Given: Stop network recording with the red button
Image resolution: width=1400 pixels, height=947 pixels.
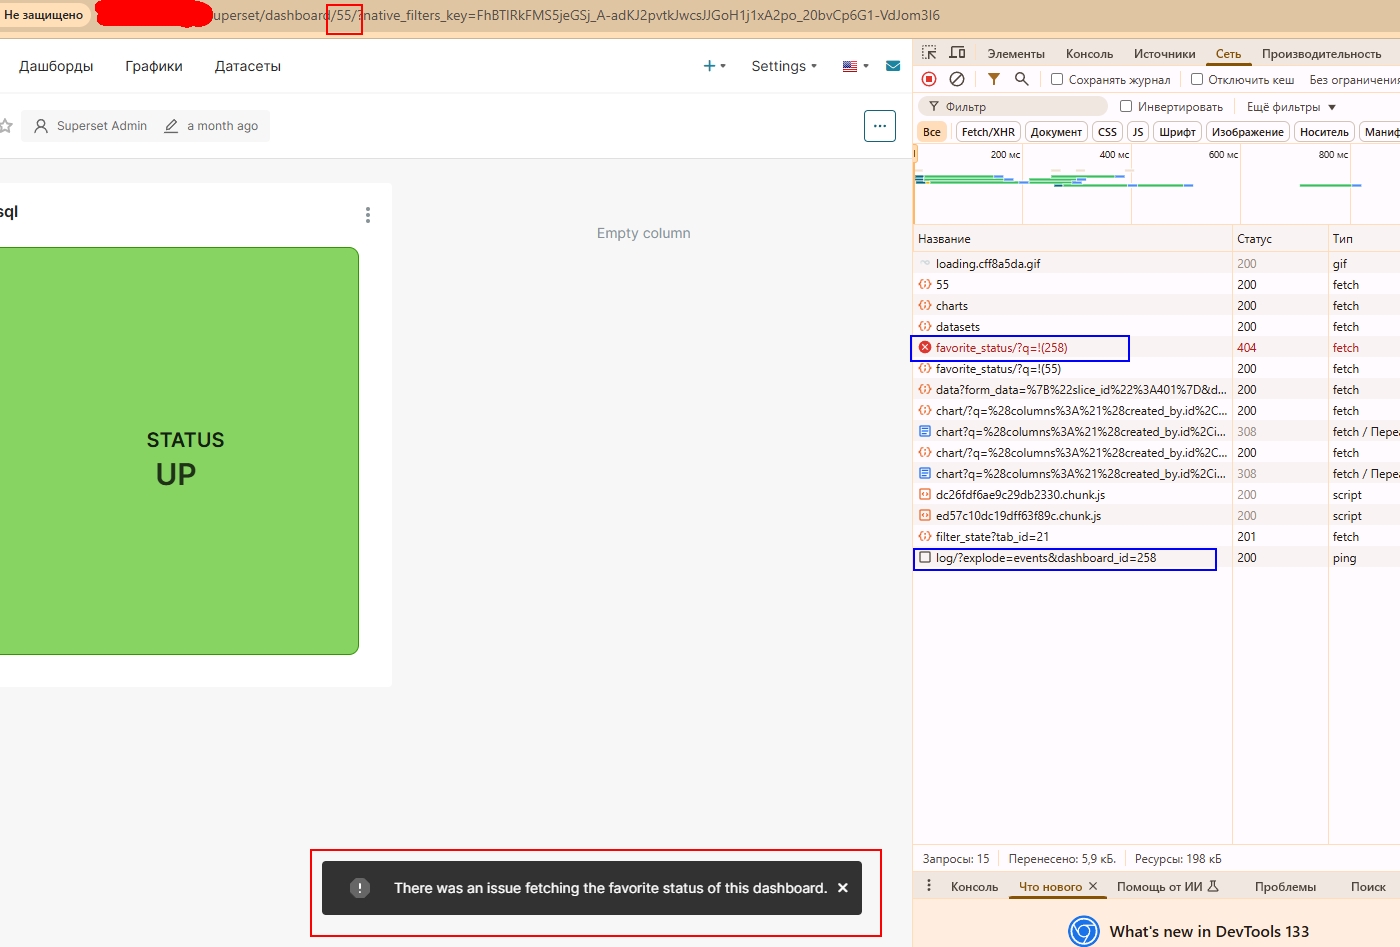Looking at the screenshot, I should [929, 79].
